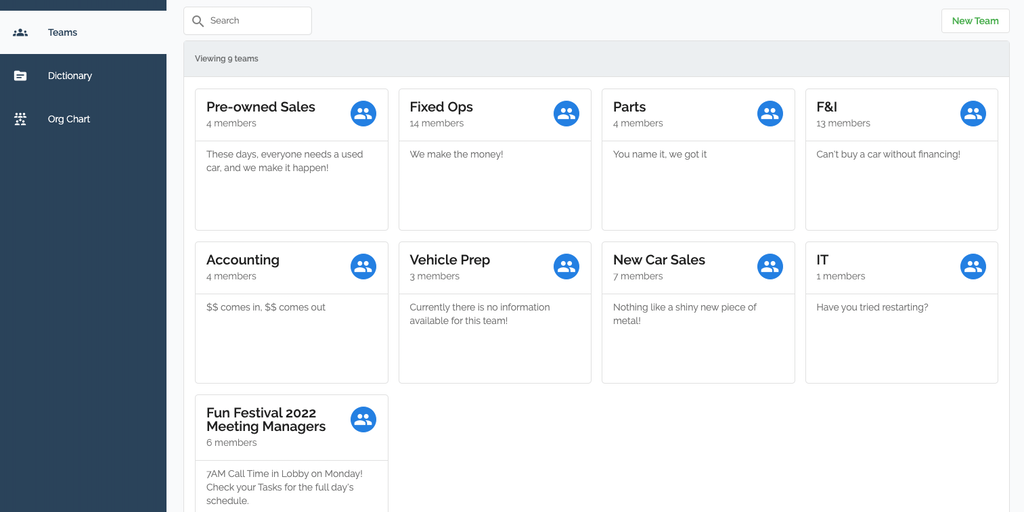Focus the Search input field

(256, 21)
